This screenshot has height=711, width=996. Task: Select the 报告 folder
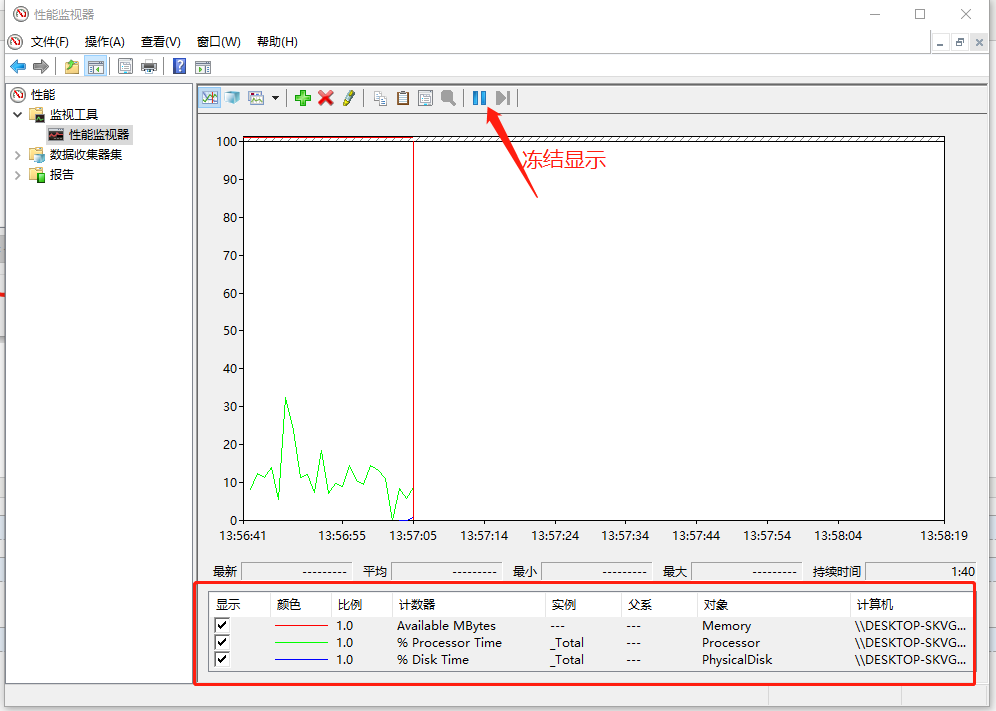[x=62, y=175]
